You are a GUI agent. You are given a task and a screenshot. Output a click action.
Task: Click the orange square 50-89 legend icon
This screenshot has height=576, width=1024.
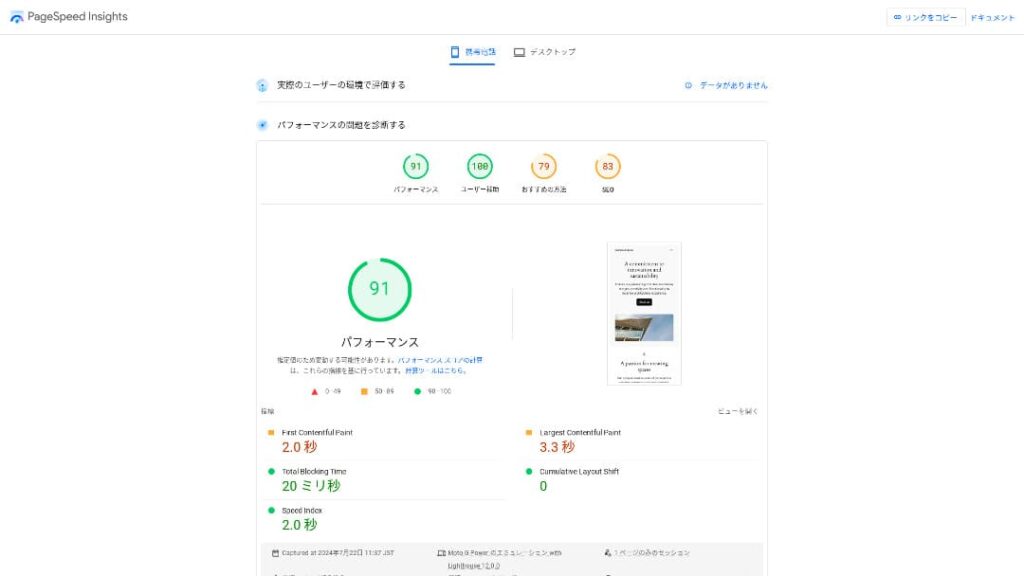(x=364, y=392)
